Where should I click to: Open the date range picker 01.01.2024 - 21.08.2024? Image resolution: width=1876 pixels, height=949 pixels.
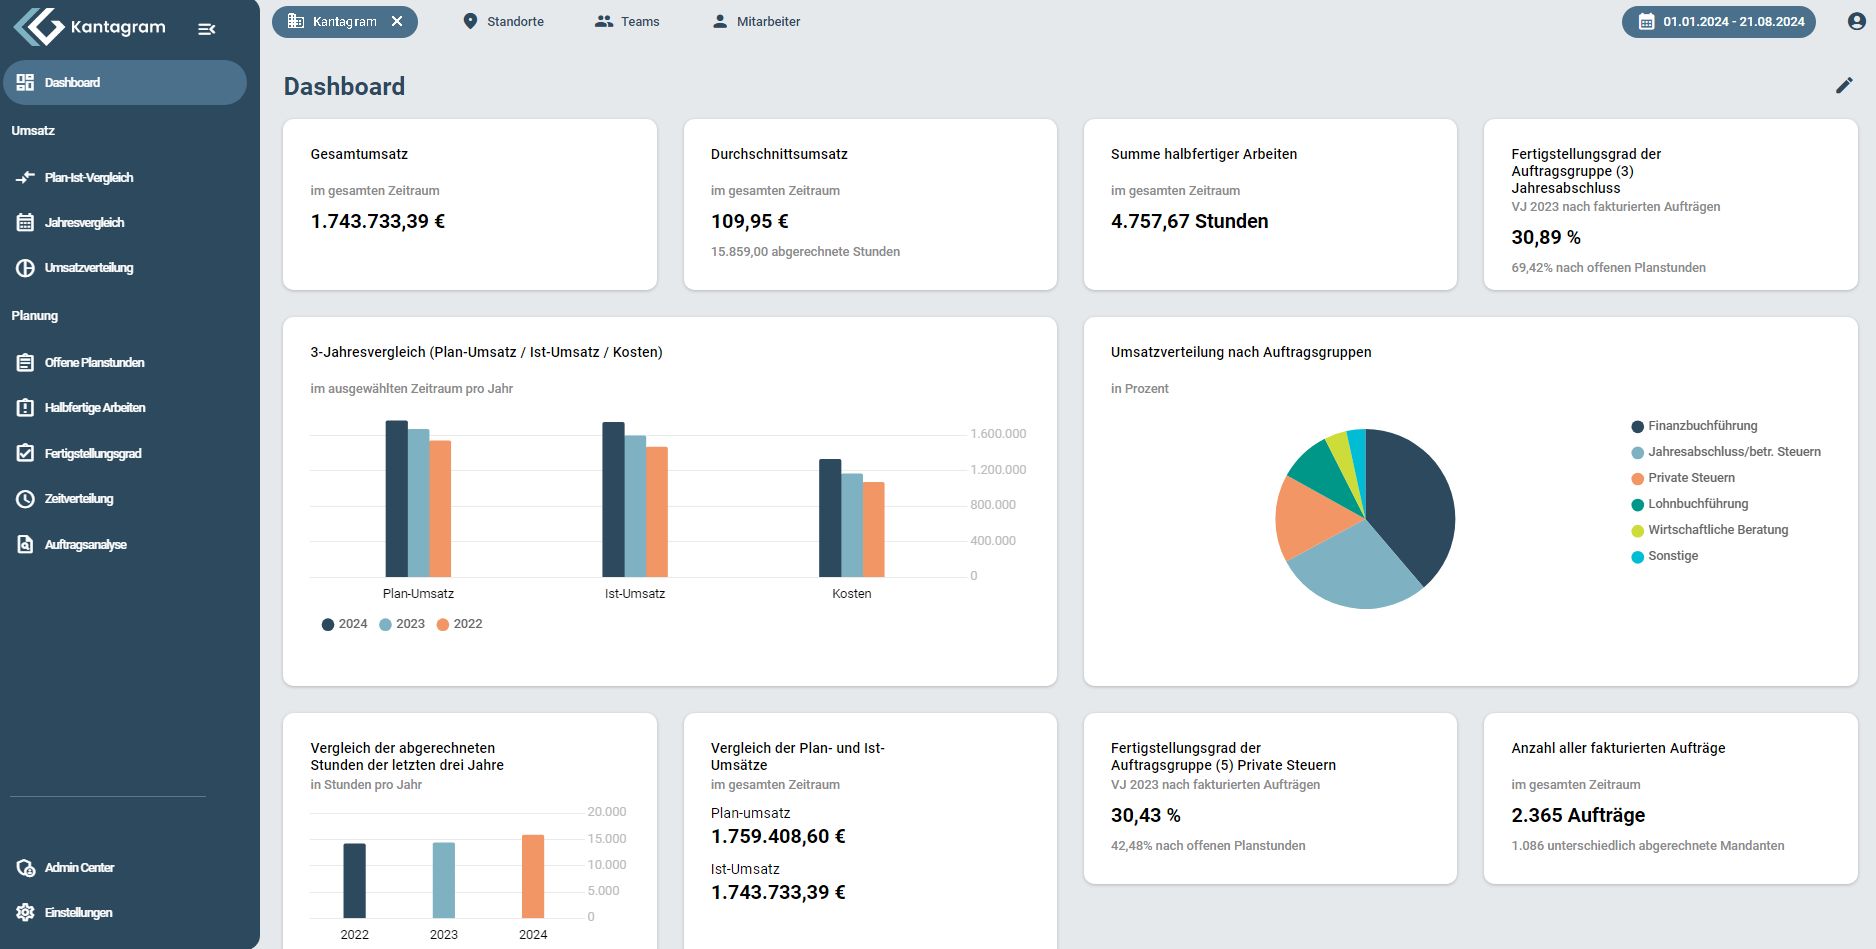(x=1718, y=21)
